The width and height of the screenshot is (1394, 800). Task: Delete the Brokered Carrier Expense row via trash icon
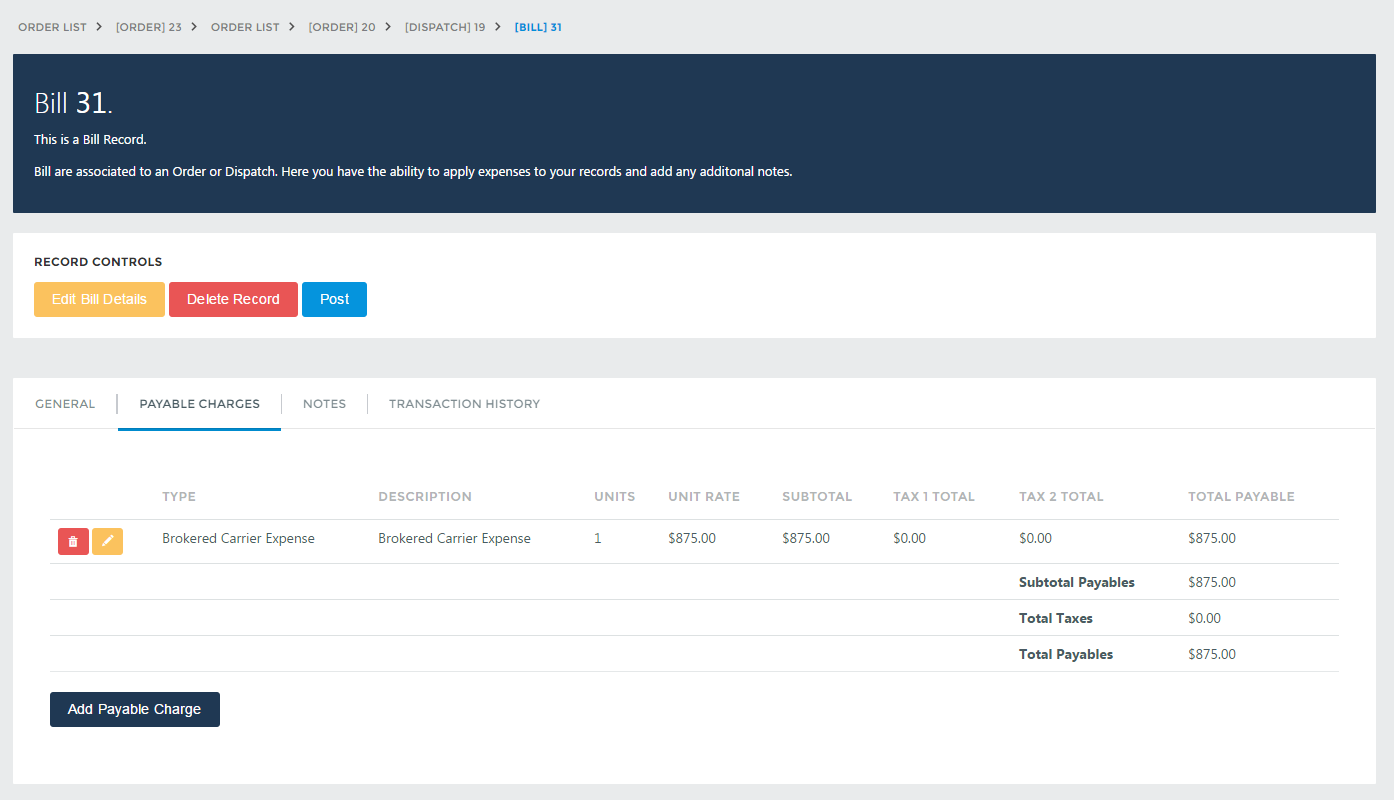[x=73, y=541]
